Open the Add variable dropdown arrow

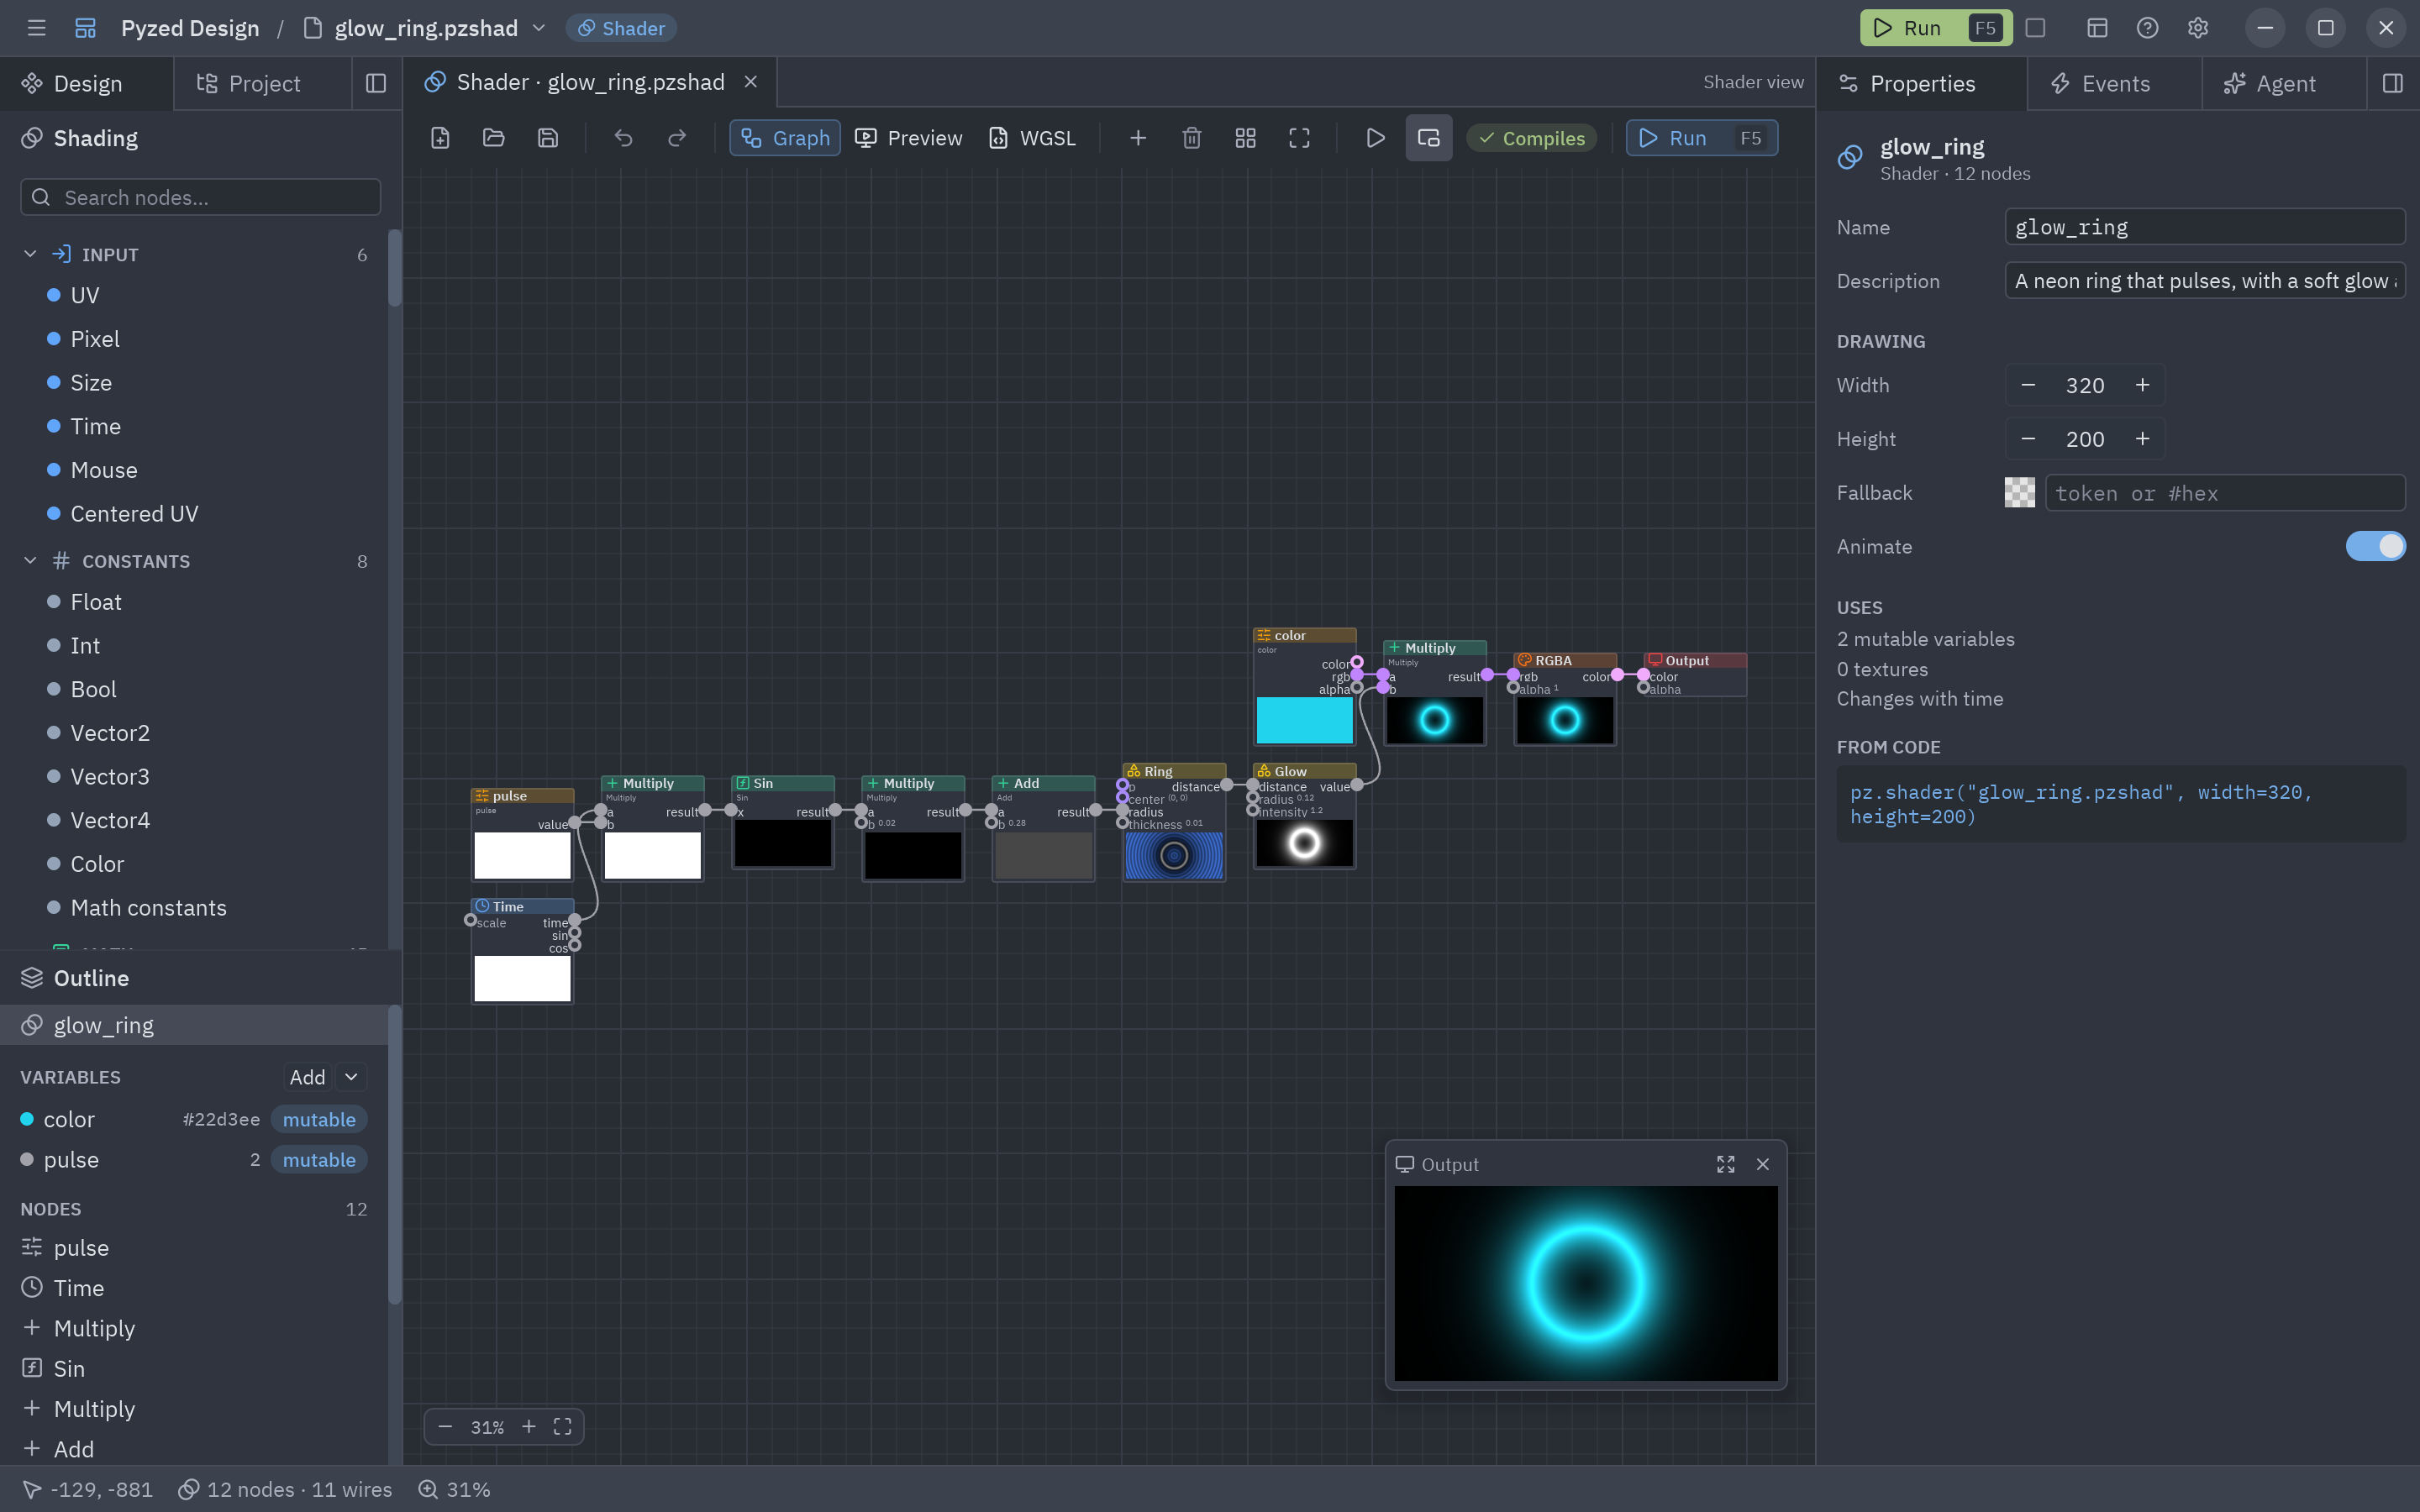tap(351, 1077)
